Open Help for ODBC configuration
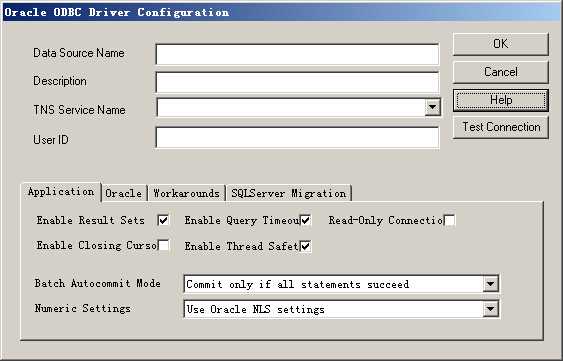 click(x=501, y=100)
